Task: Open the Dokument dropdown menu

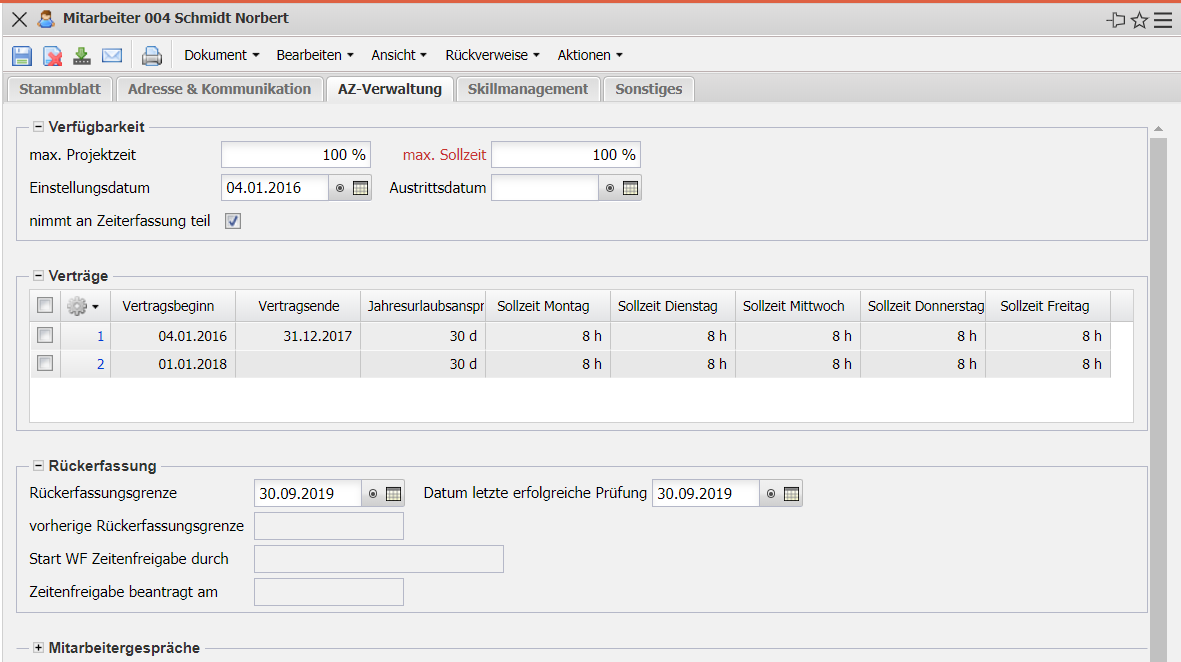Action: (x=221, y=55)
